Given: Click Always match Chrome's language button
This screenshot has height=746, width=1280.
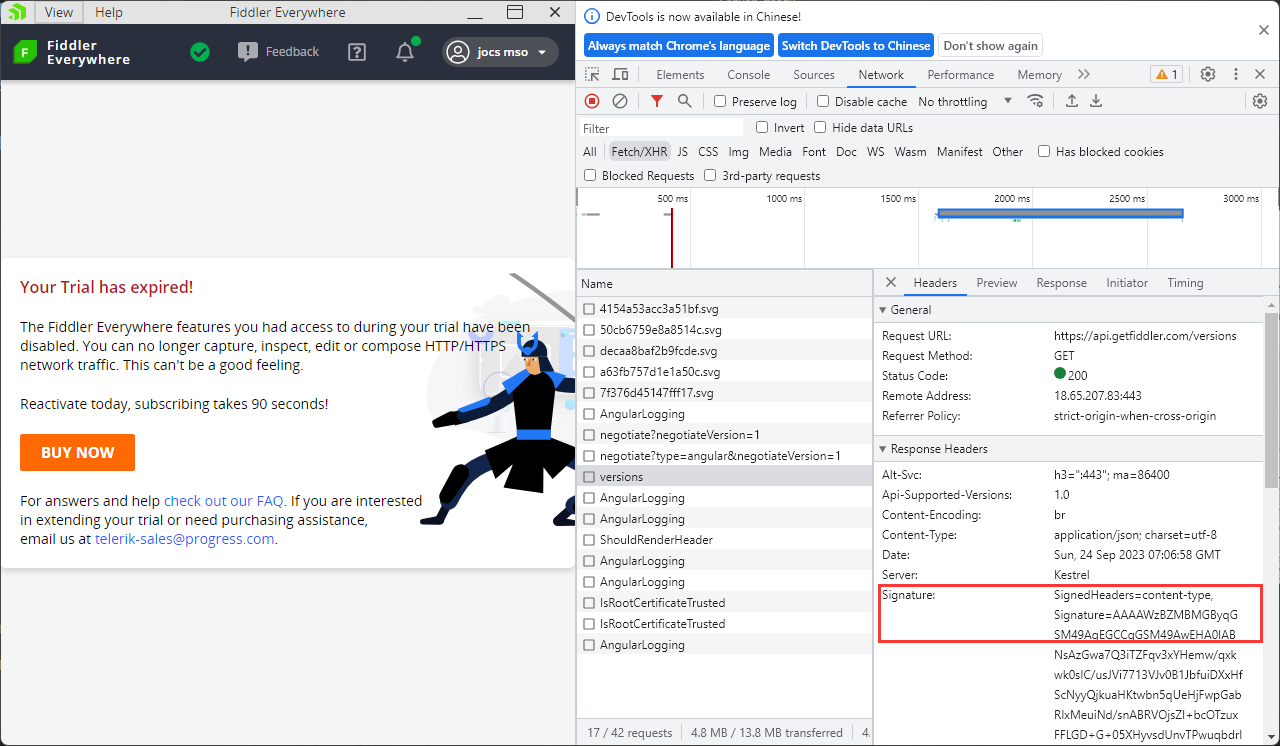Looking at the screenshot, I should coord(679,46).
